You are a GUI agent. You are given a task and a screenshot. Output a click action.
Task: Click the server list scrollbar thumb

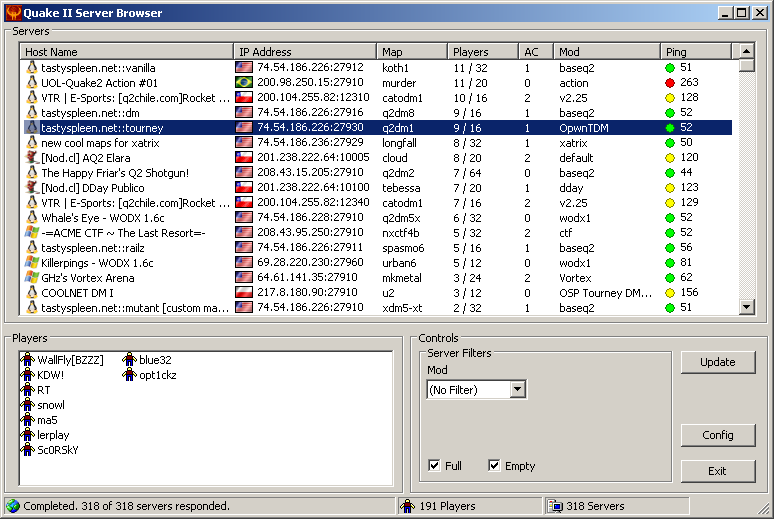746,65
